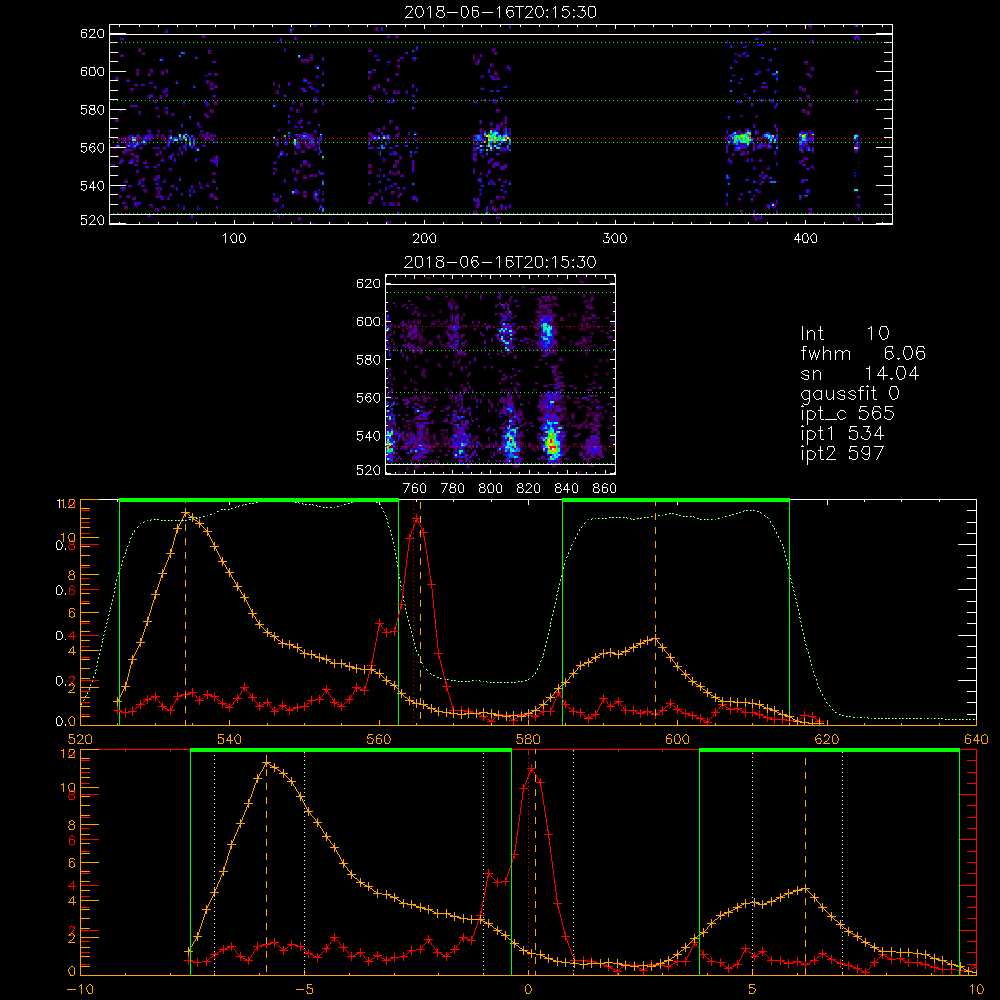The image size is (1000, 1000).
Task: Click the middle spectrogram timestamp title 2018-06-16T20:15:30
Action: tap(500, 262)
